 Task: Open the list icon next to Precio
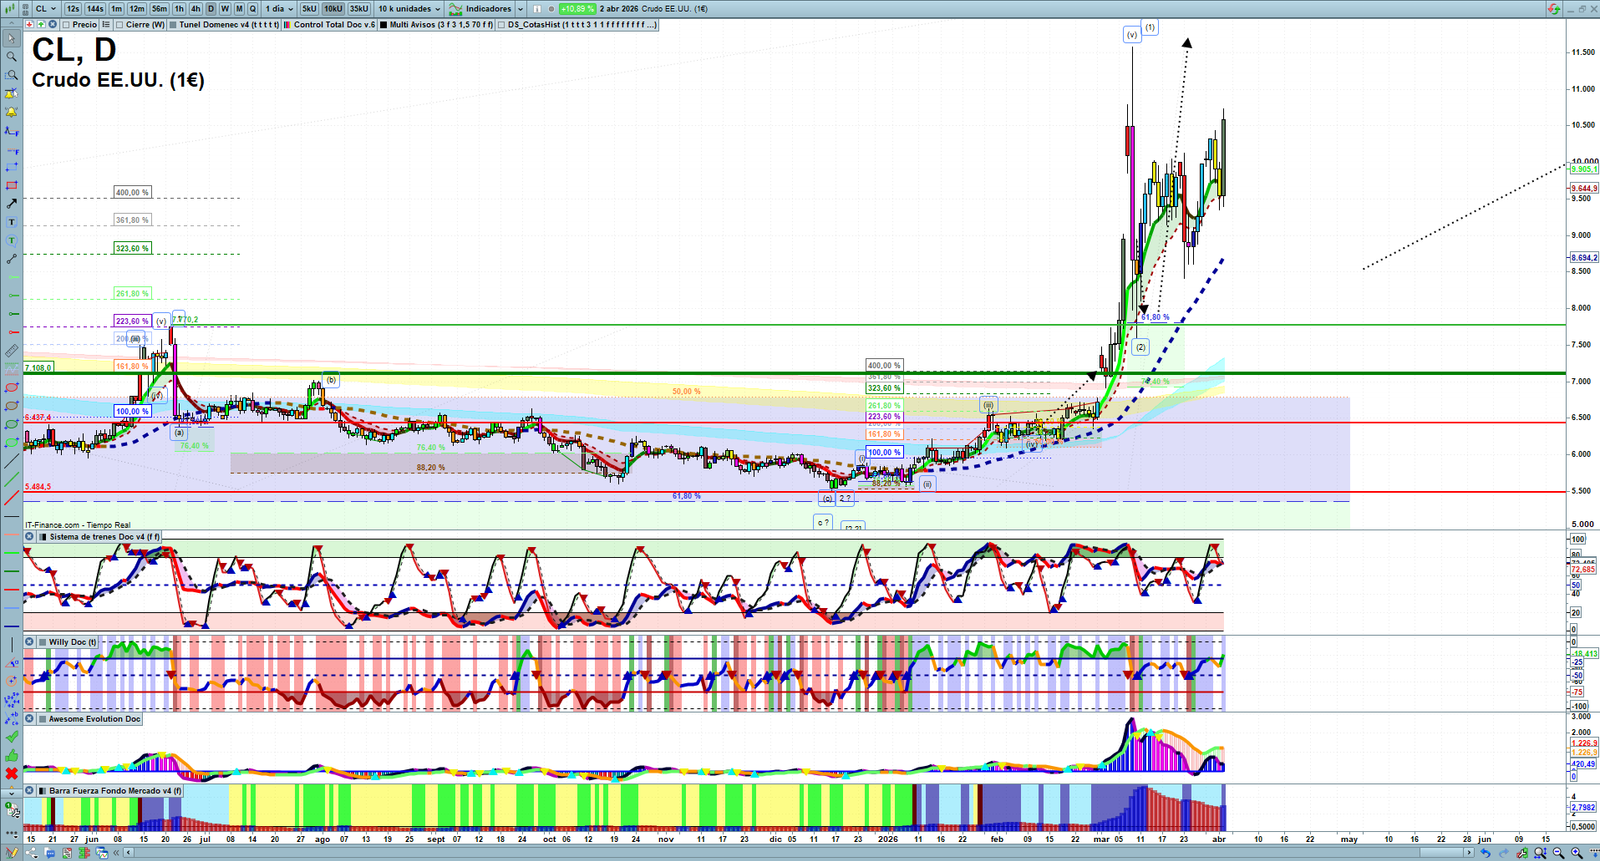(106, 25)
